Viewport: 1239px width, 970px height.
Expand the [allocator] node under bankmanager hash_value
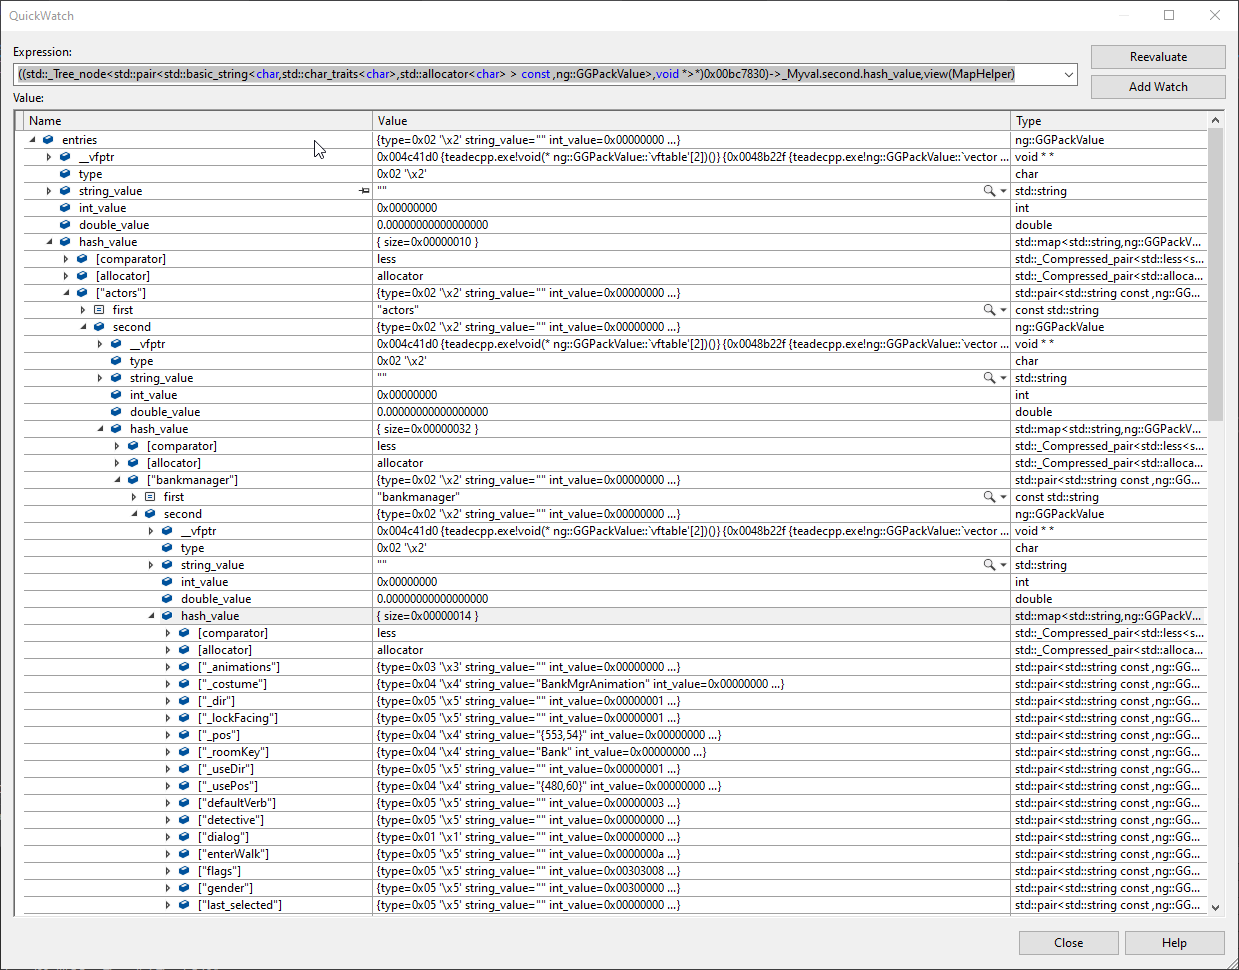pyautogui.click(x=168, y=650)
